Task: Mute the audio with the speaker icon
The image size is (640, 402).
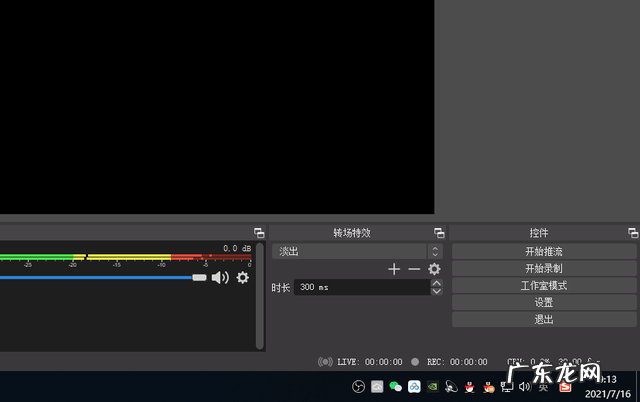Action: coord(220,277)
